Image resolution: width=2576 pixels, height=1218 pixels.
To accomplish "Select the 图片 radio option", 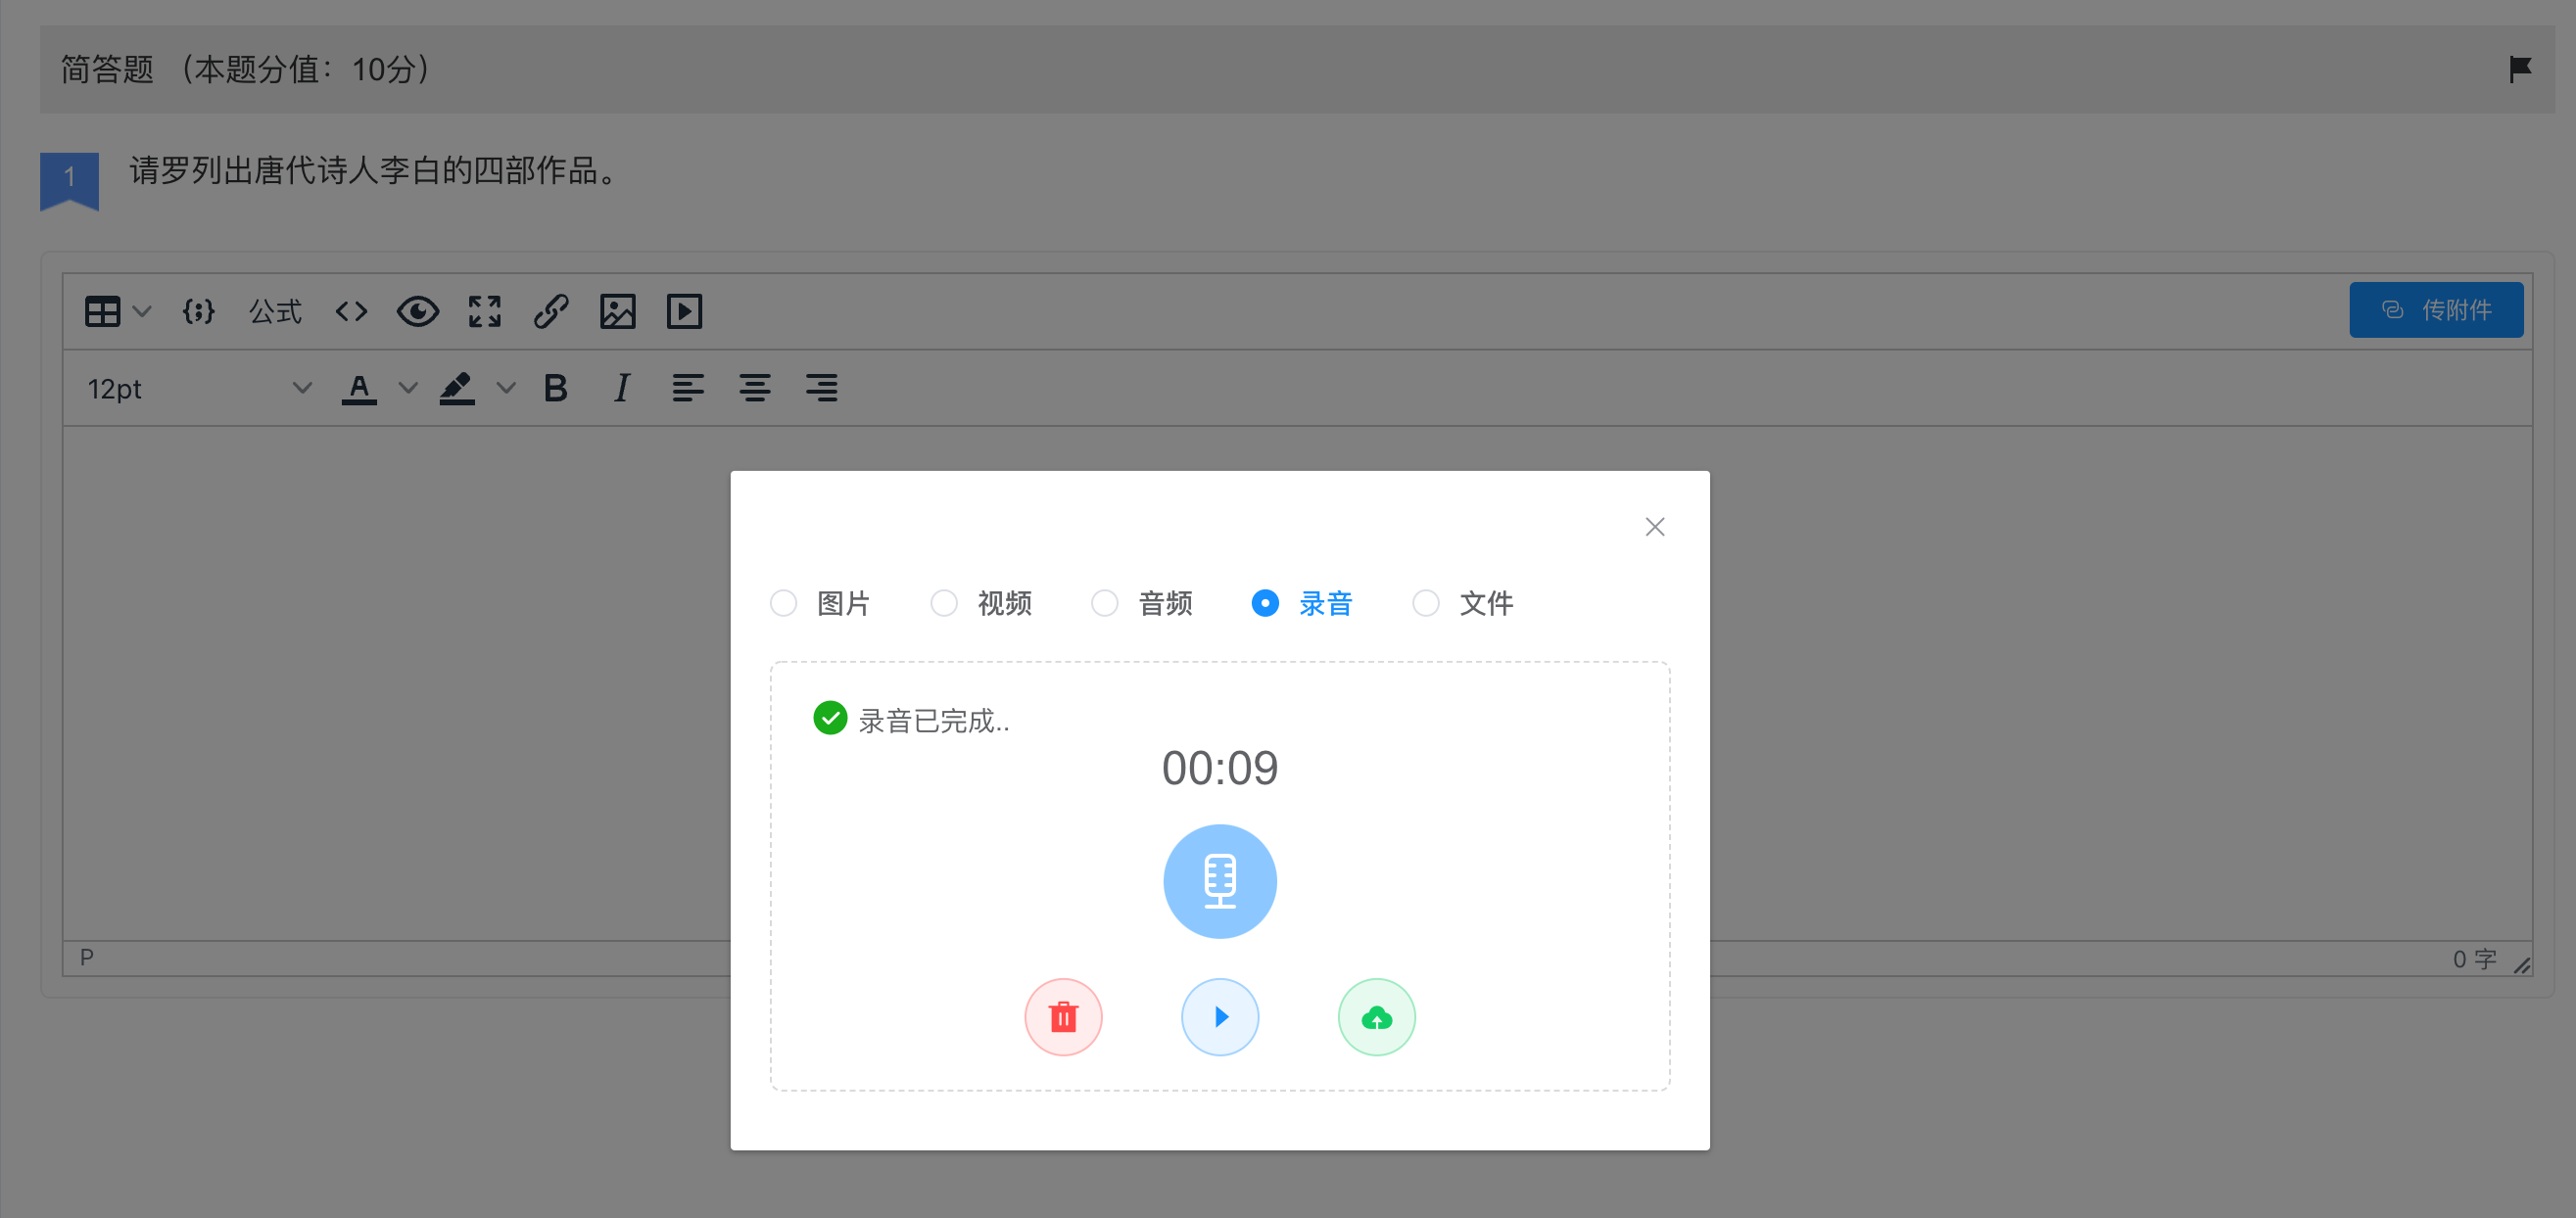I will click(820, 603).
